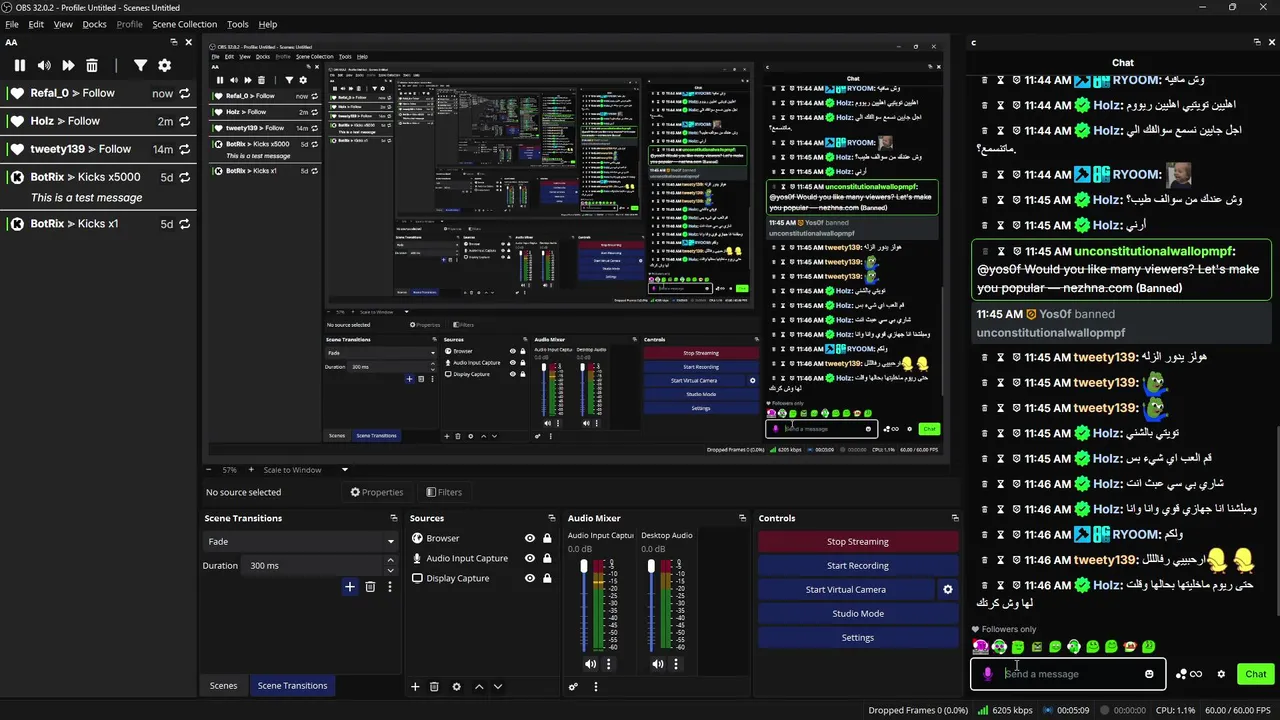Open source Filters button below preview
Viewport: 1280px width, 720px height.
coord(444,492)
